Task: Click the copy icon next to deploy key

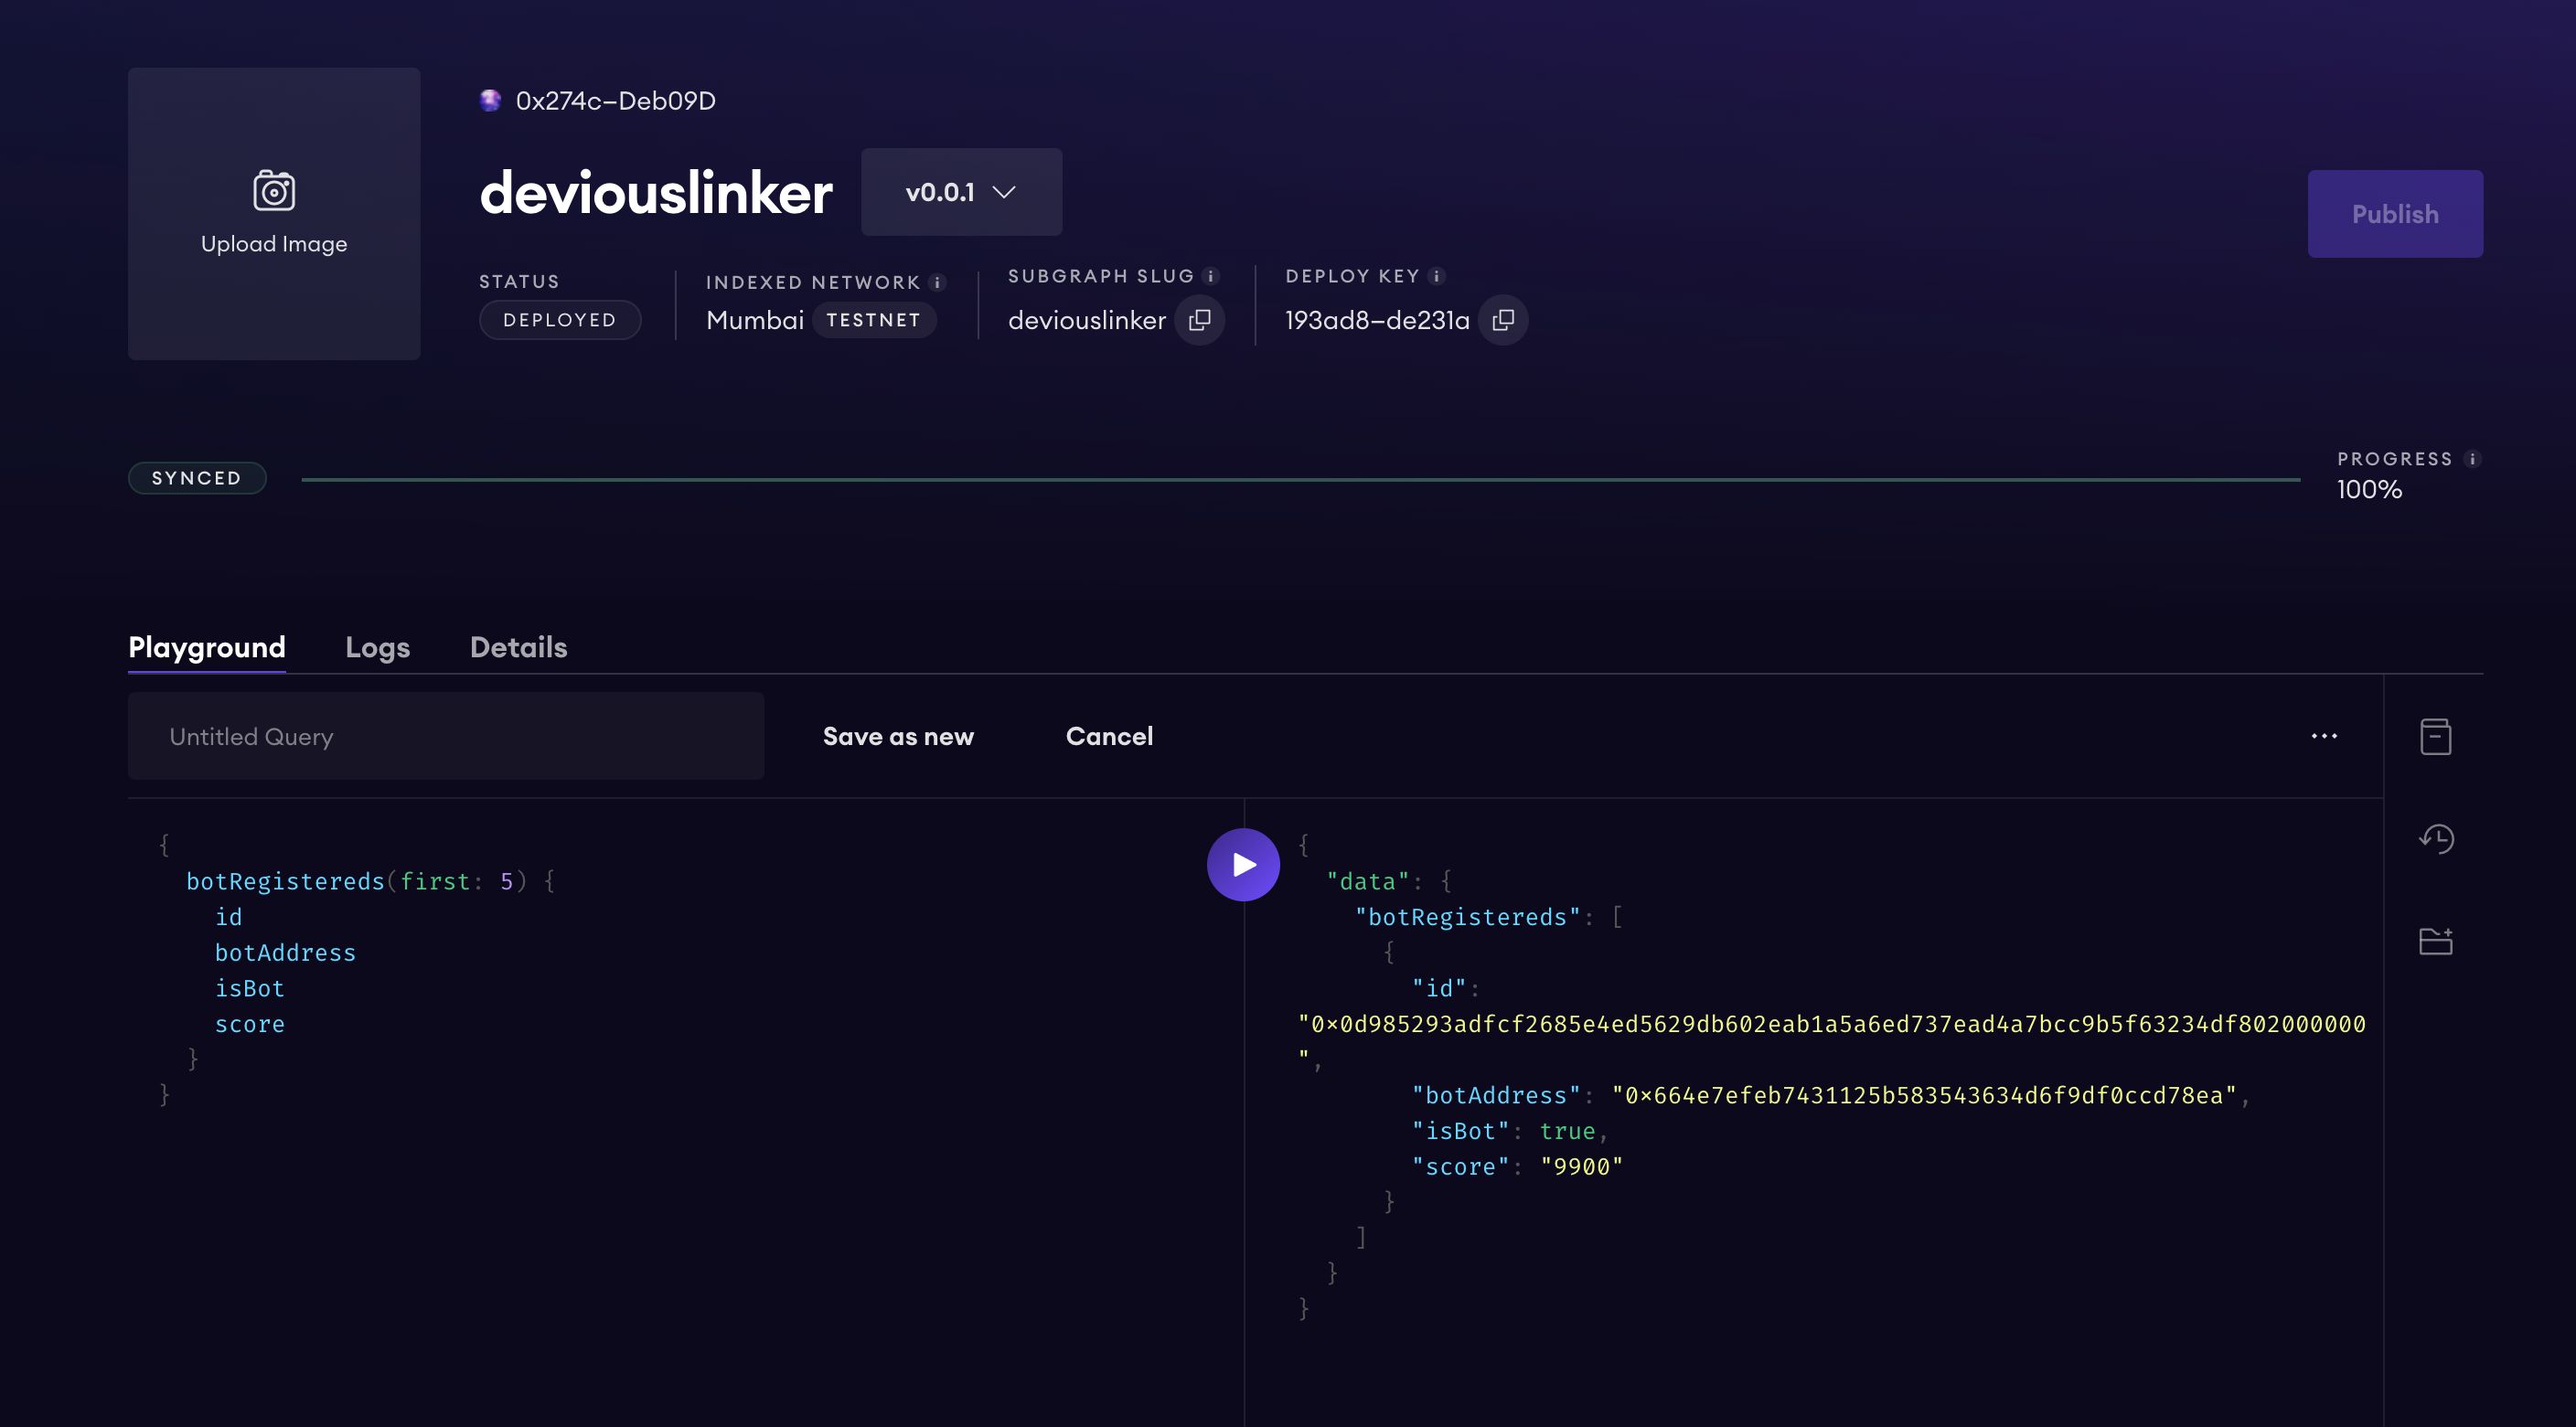Action: [x=1501, y=318]
